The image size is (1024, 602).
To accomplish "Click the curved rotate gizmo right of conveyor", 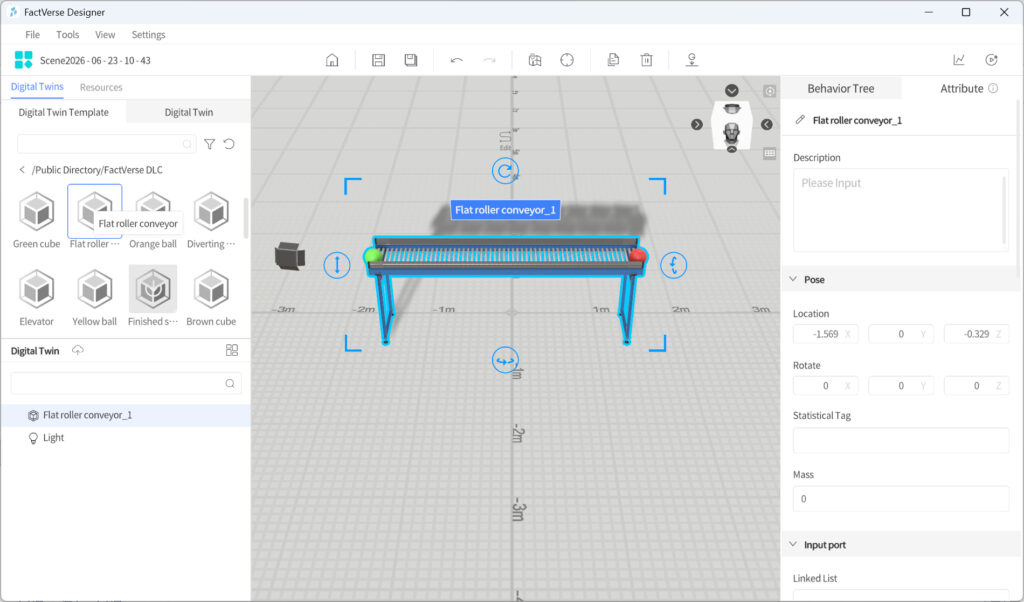I will 673,265.
